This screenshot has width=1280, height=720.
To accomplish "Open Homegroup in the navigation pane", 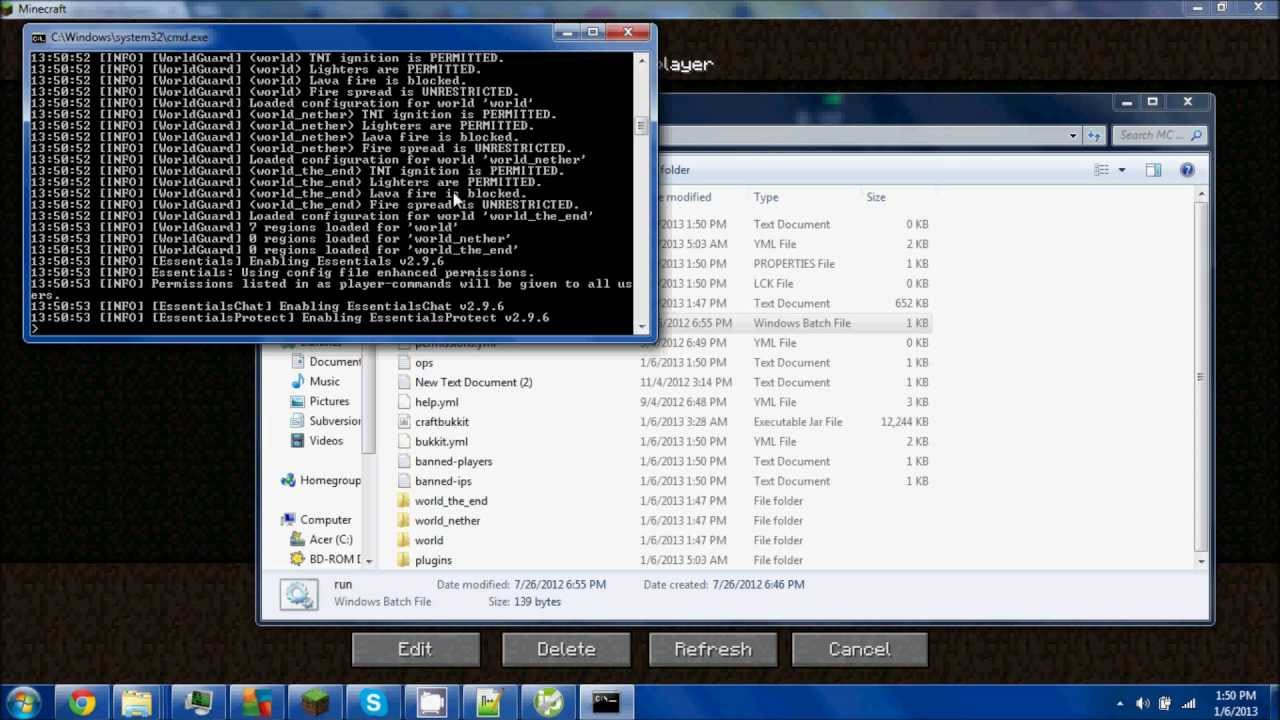I will point(330,480).
